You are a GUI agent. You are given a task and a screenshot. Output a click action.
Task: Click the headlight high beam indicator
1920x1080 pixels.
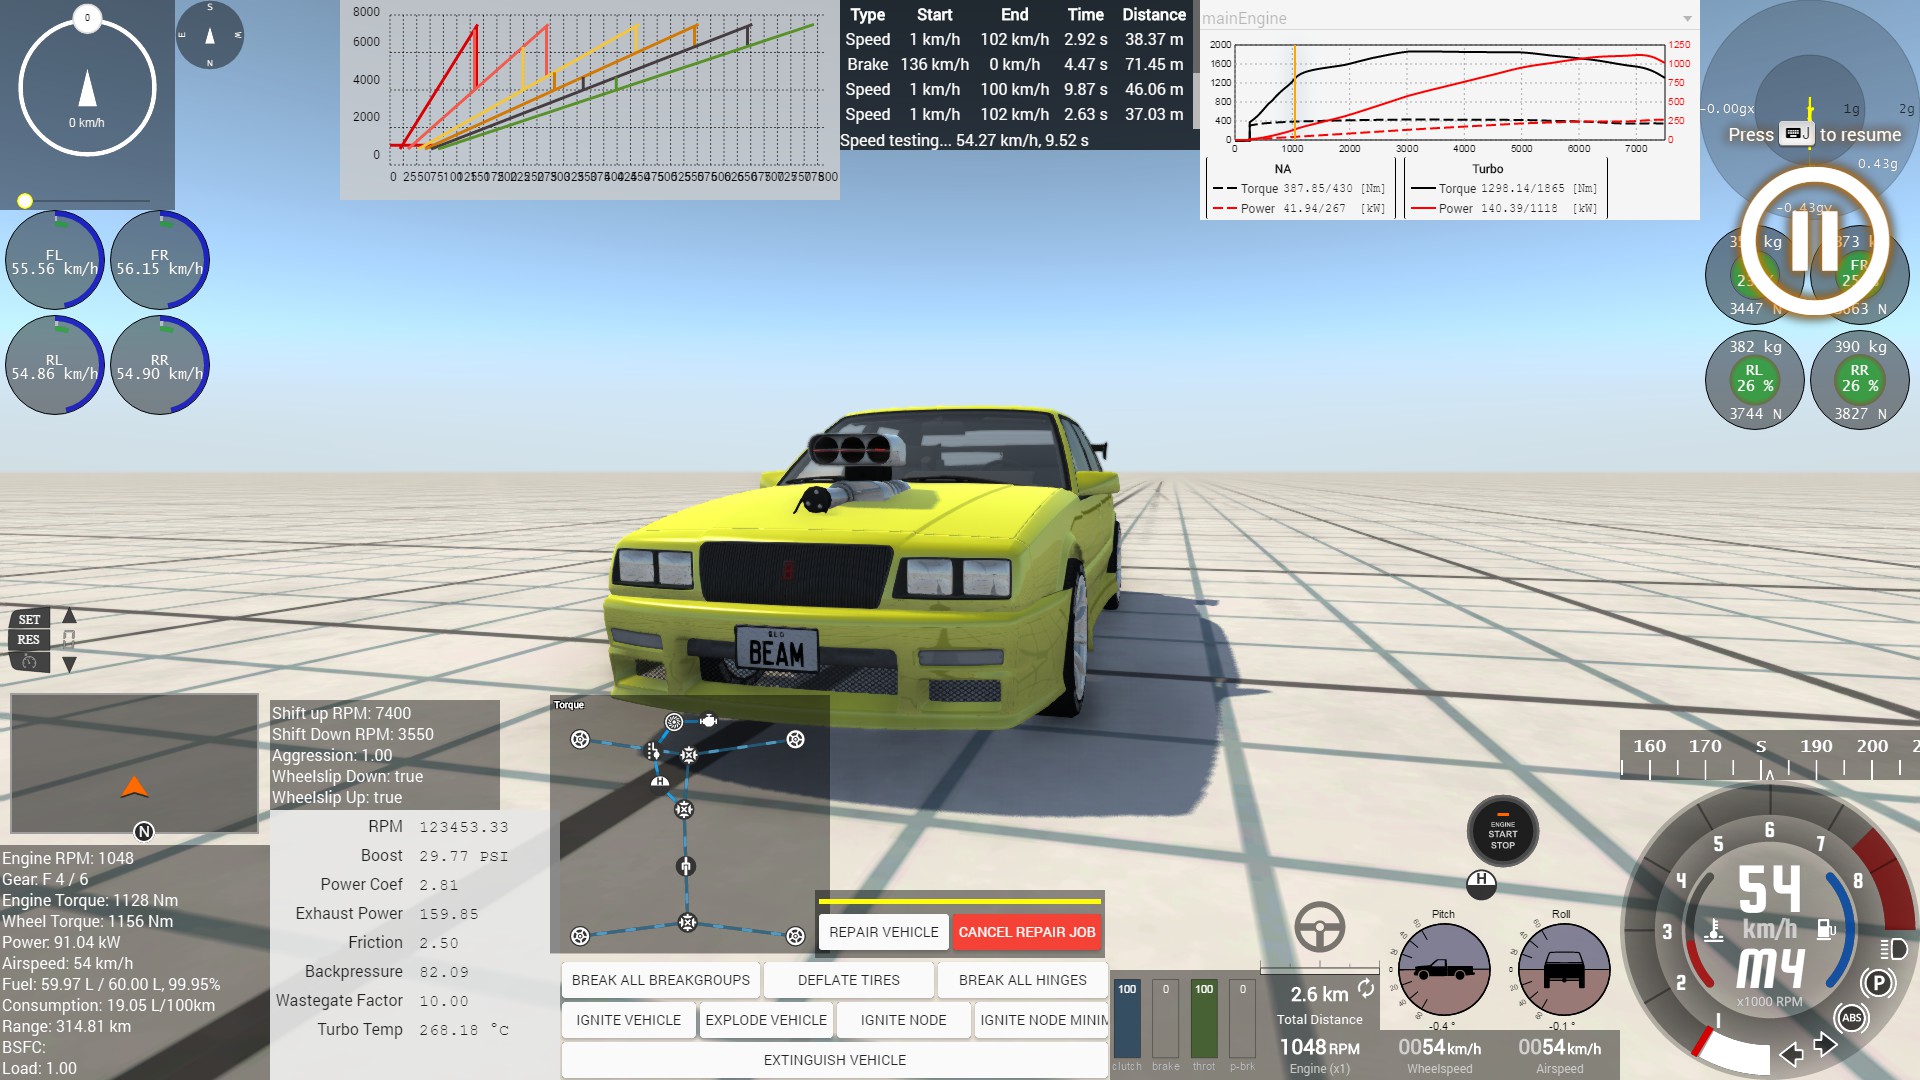1894,949
